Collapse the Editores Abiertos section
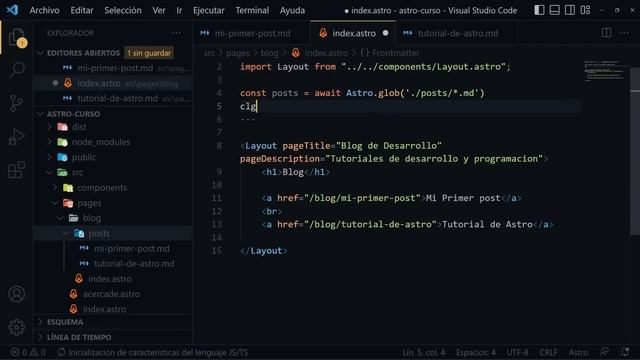 point(40,53)
